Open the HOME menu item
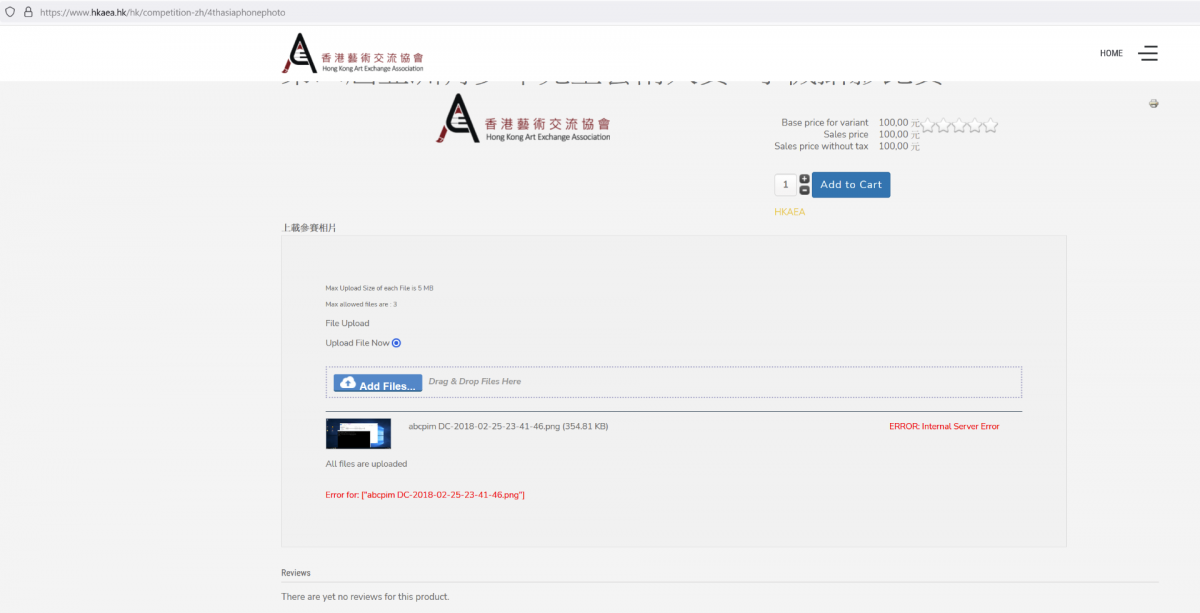Image resolution: width=1200 pixels, height=613 pixels. click(1111, 53)
